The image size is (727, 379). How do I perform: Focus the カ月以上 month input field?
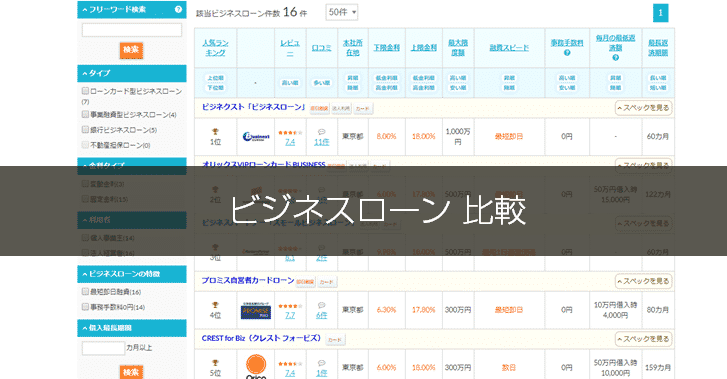point(103,348)
